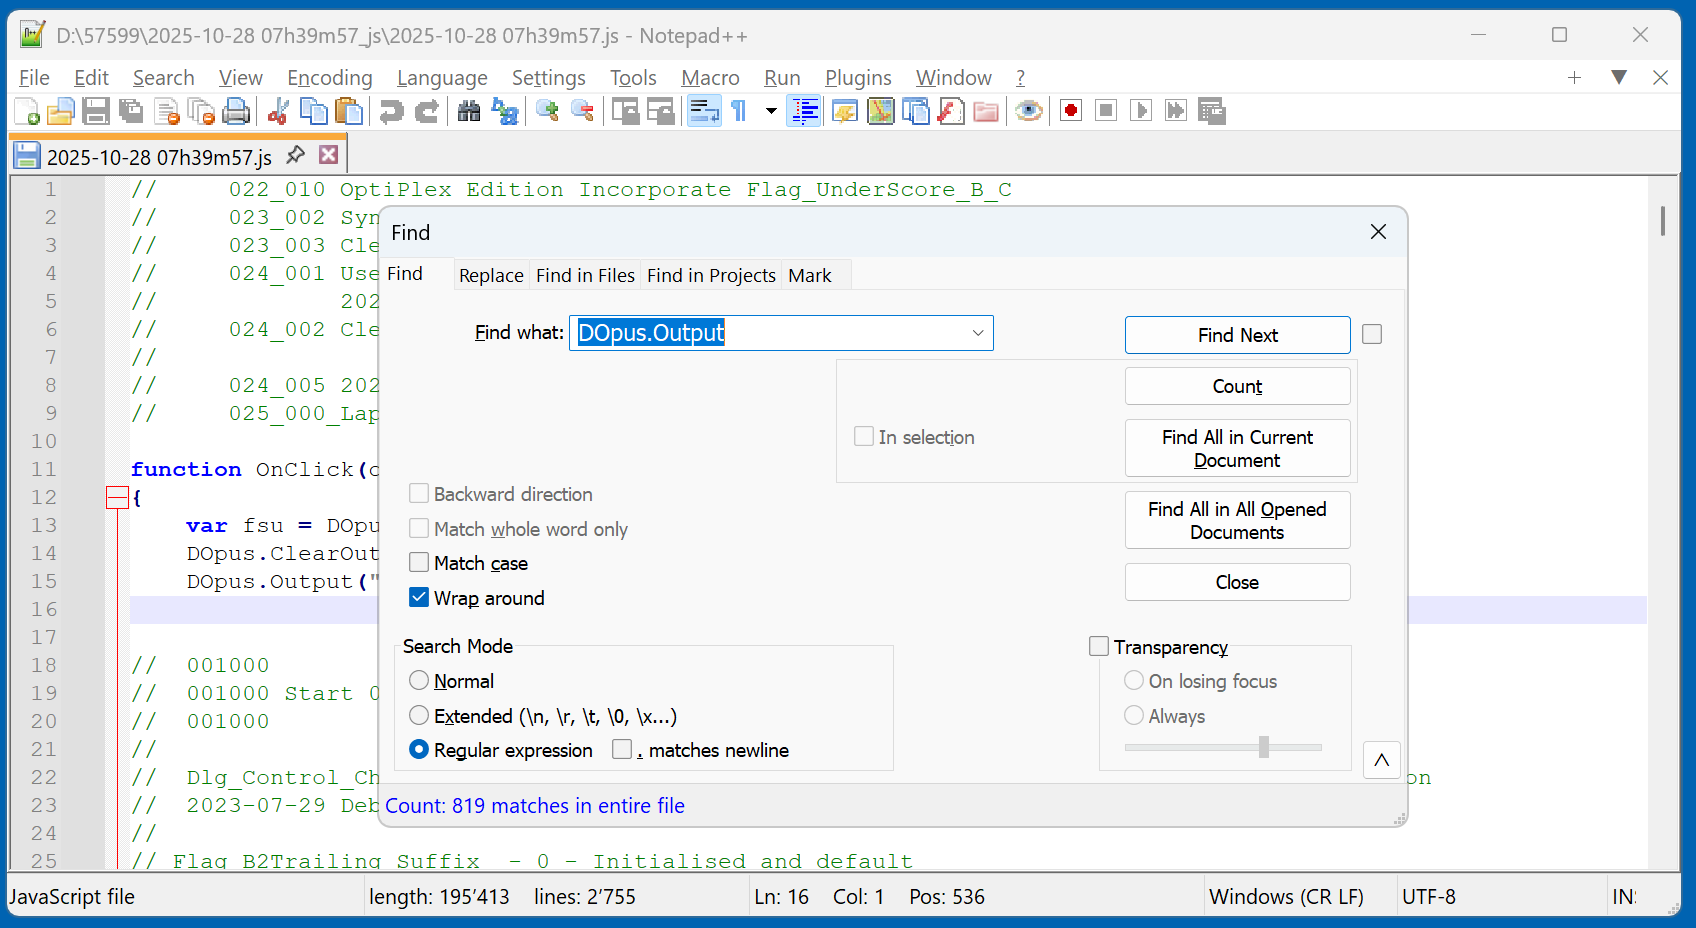Open Find via the binoculars icon
Image resolution: width=1696 pixels, height=928 pixels.
pyautogui.click(x=469, y=111)
